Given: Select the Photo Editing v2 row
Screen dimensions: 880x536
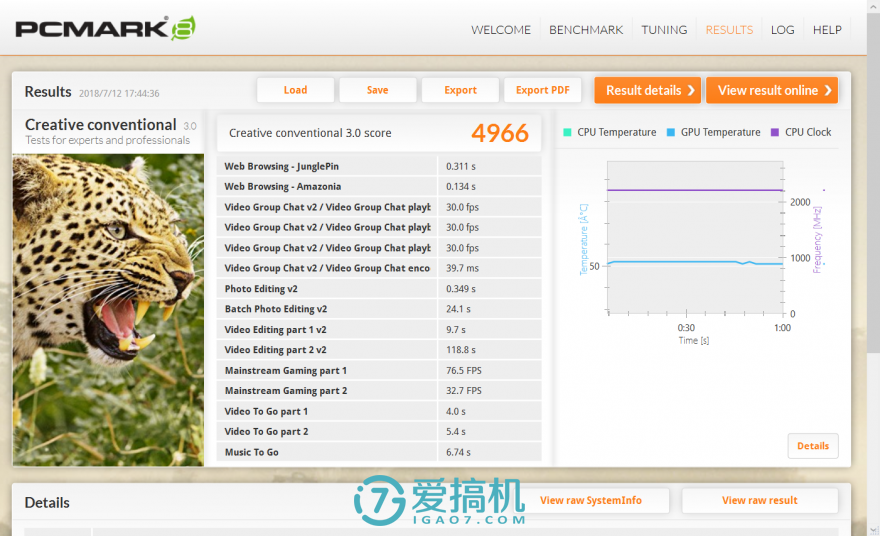Looking at the screenshot, I should 379,288.
